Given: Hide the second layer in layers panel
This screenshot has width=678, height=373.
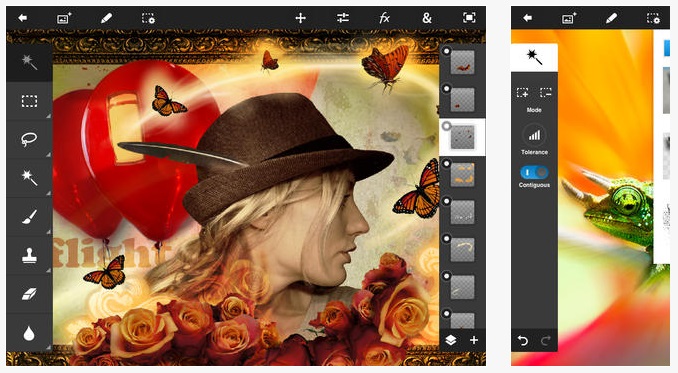Looking at the screenshot, I should point(447,88).
